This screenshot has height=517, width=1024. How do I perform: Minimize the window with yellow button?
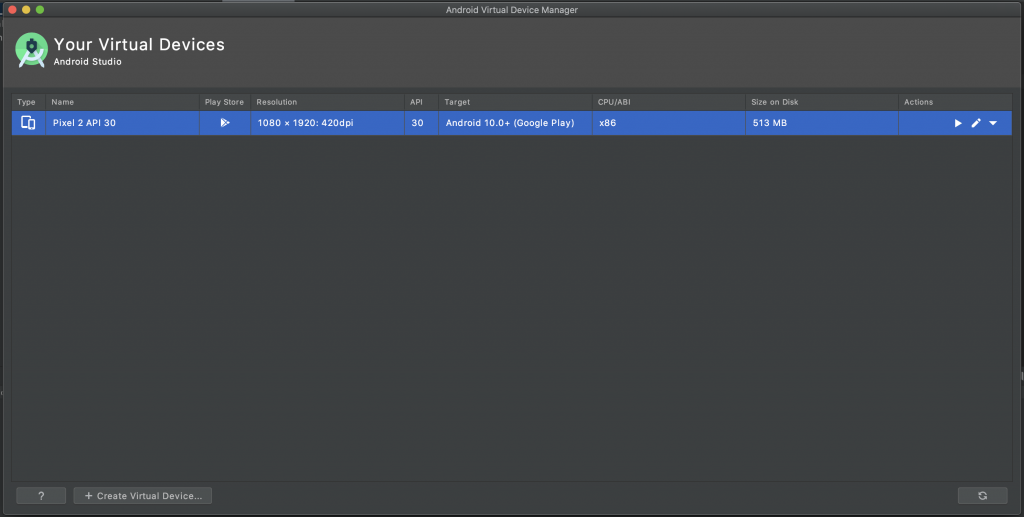pos(26,10)
